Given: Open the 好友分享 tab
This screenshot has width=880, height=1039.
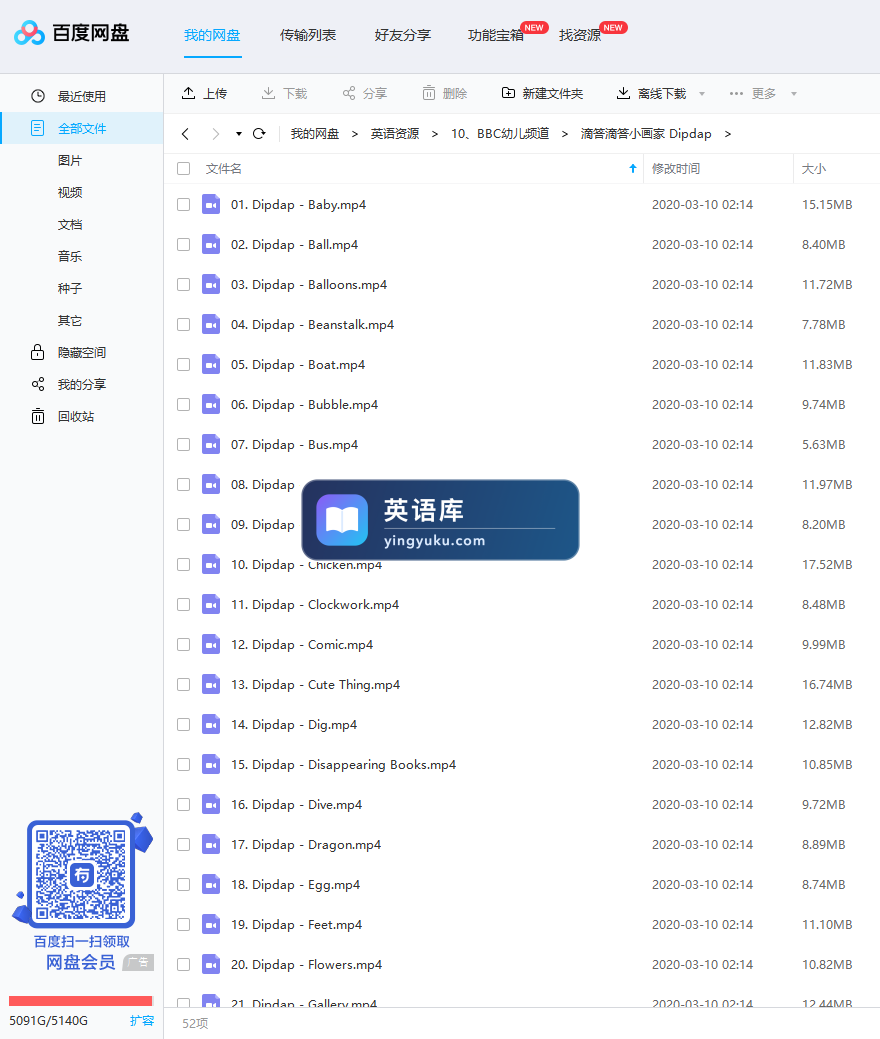Looking at the screenshot, I should point(402,35).
